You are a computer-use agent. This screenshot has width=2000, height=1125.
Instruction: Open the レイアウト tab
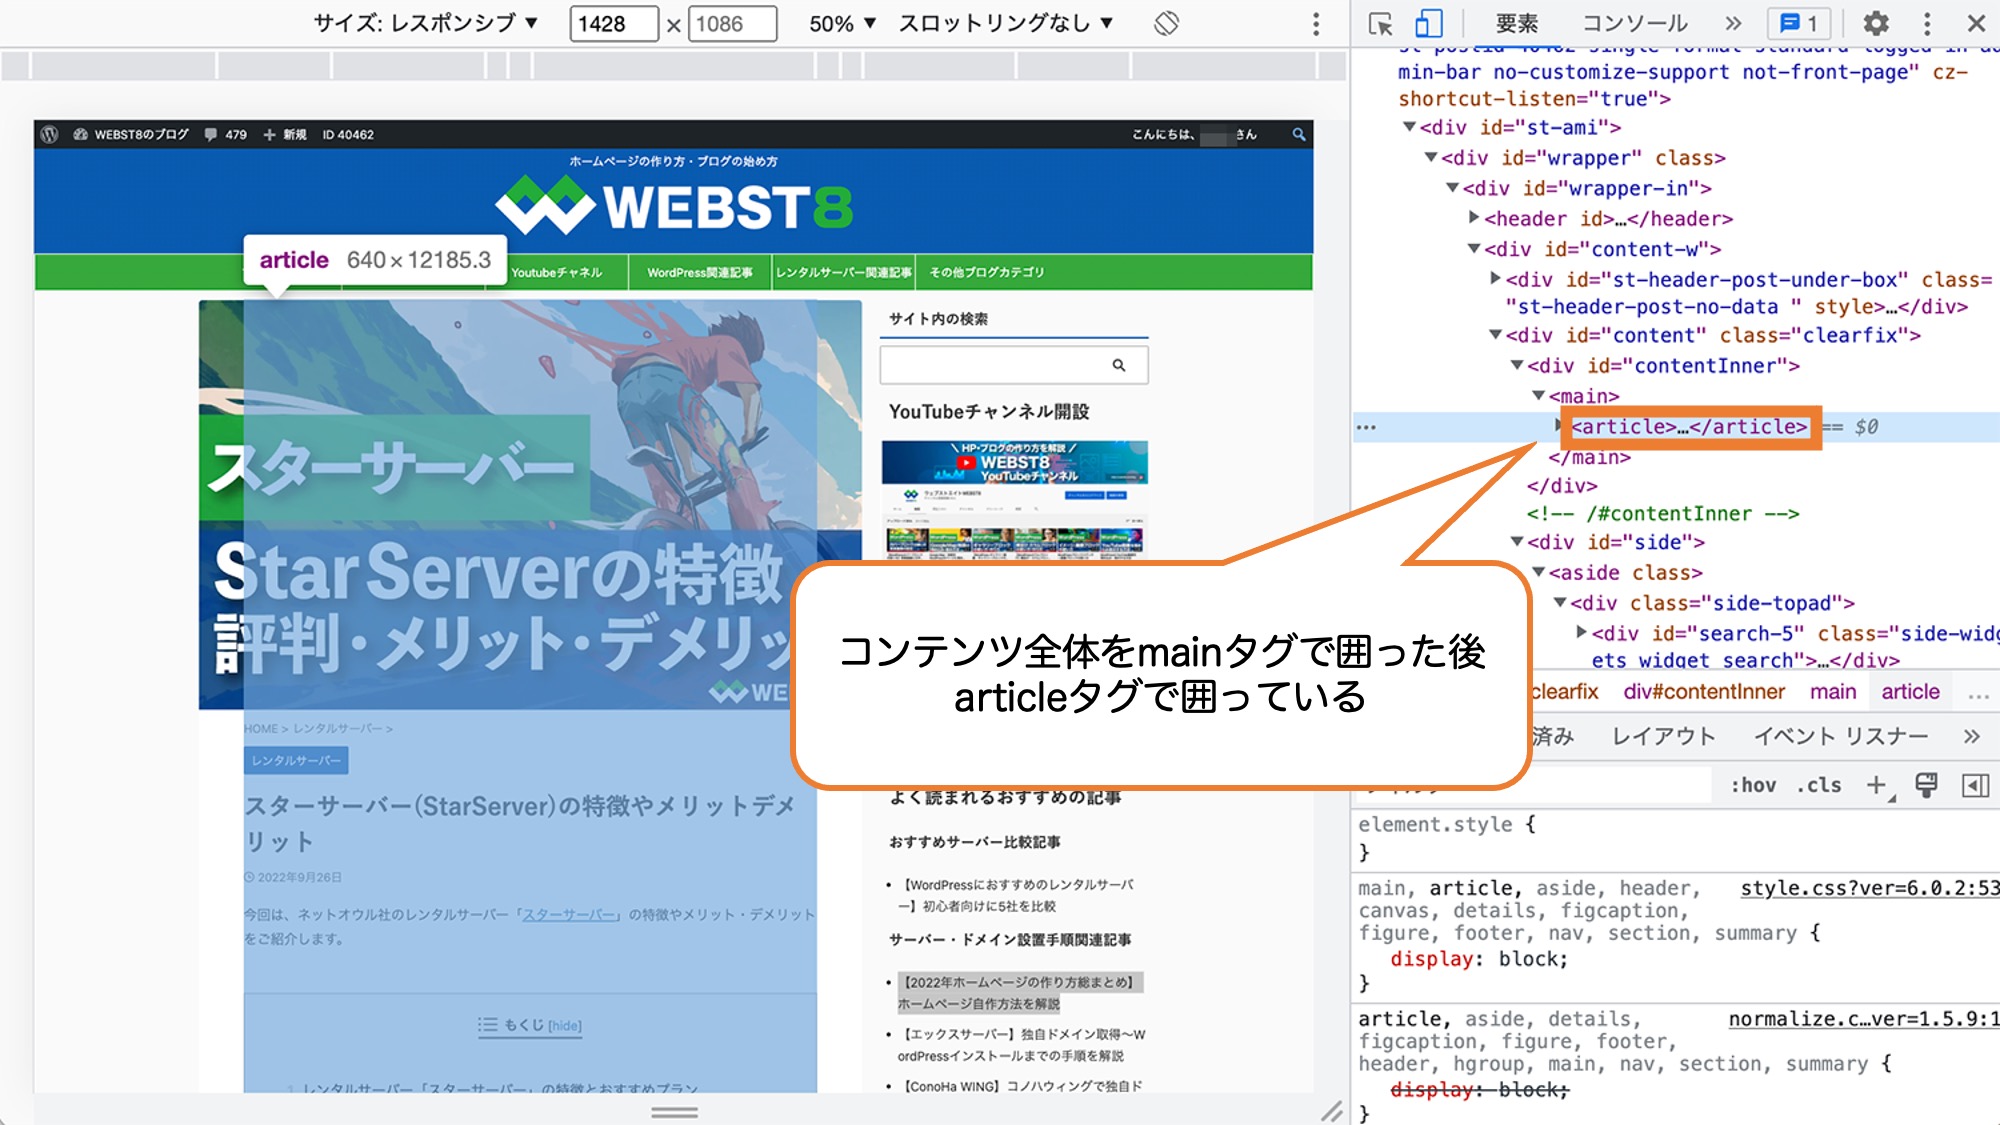(x=1664, y=737)
